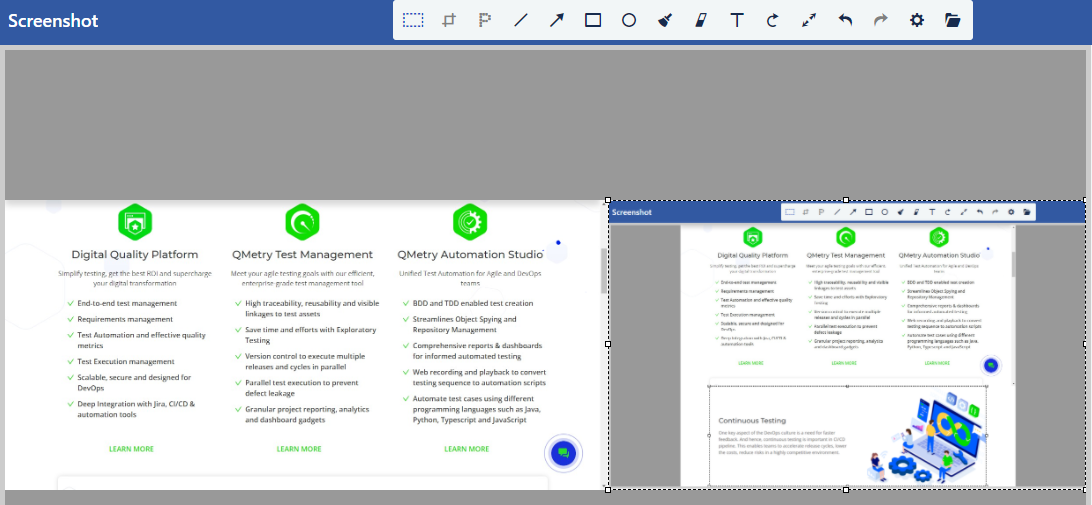Screen dimensions: 1092x505
Task: Activate the Eraser tool
Action: pos(701,20)
